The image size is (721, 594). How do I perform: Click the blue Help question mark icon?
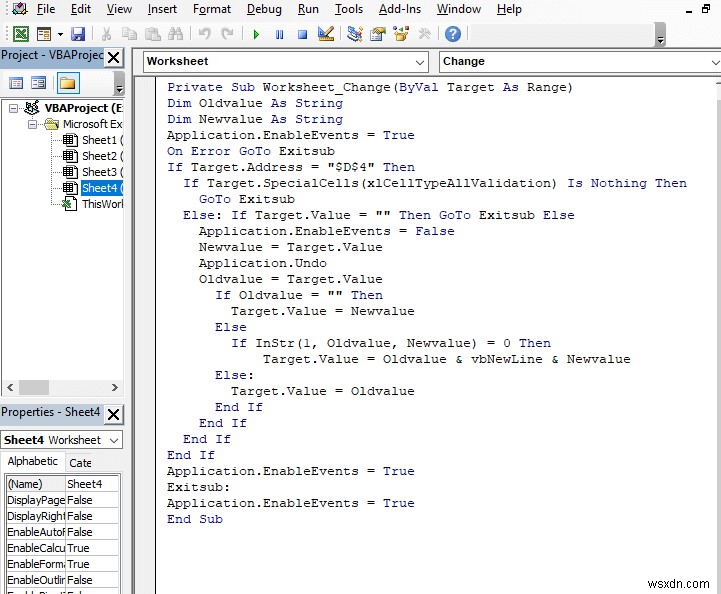(x=453, y=34)
